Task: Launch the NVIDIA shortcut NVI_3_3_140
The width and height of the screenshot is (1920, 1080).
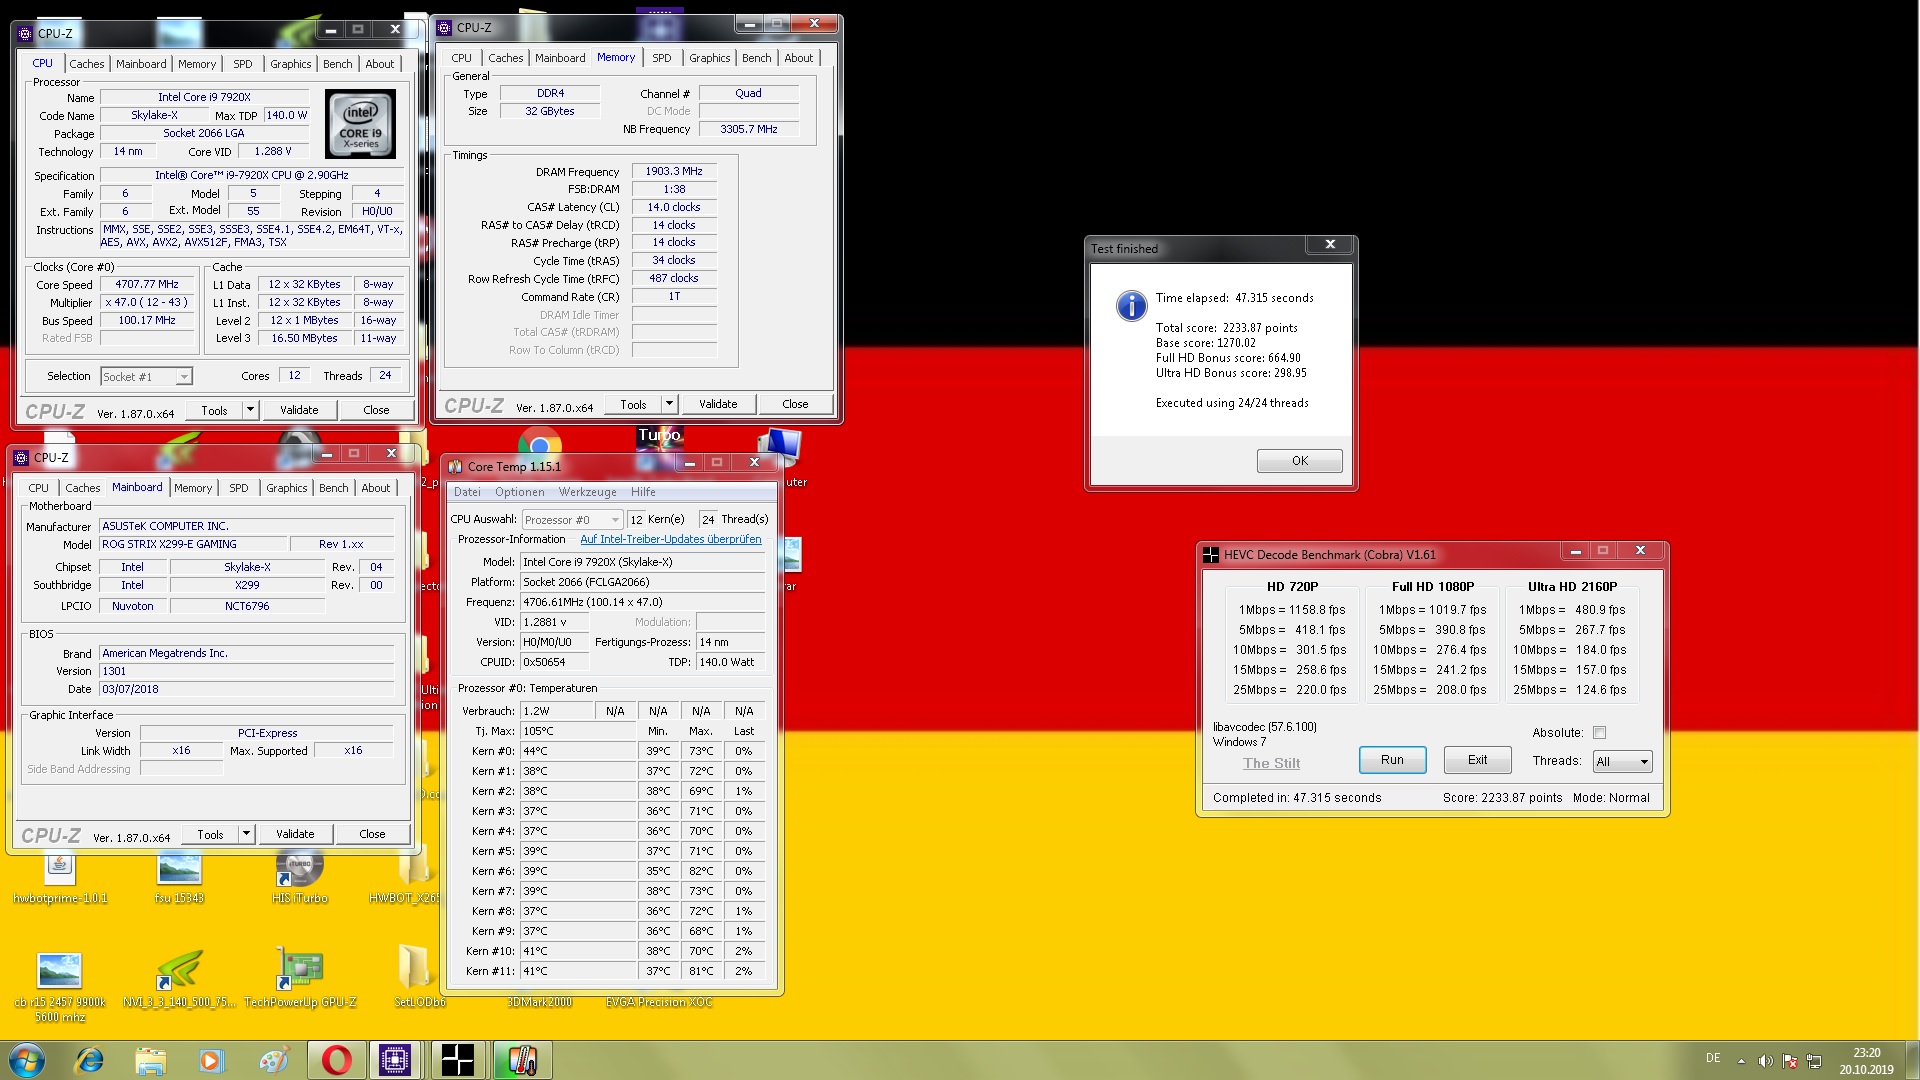Action: coord(179,978)
